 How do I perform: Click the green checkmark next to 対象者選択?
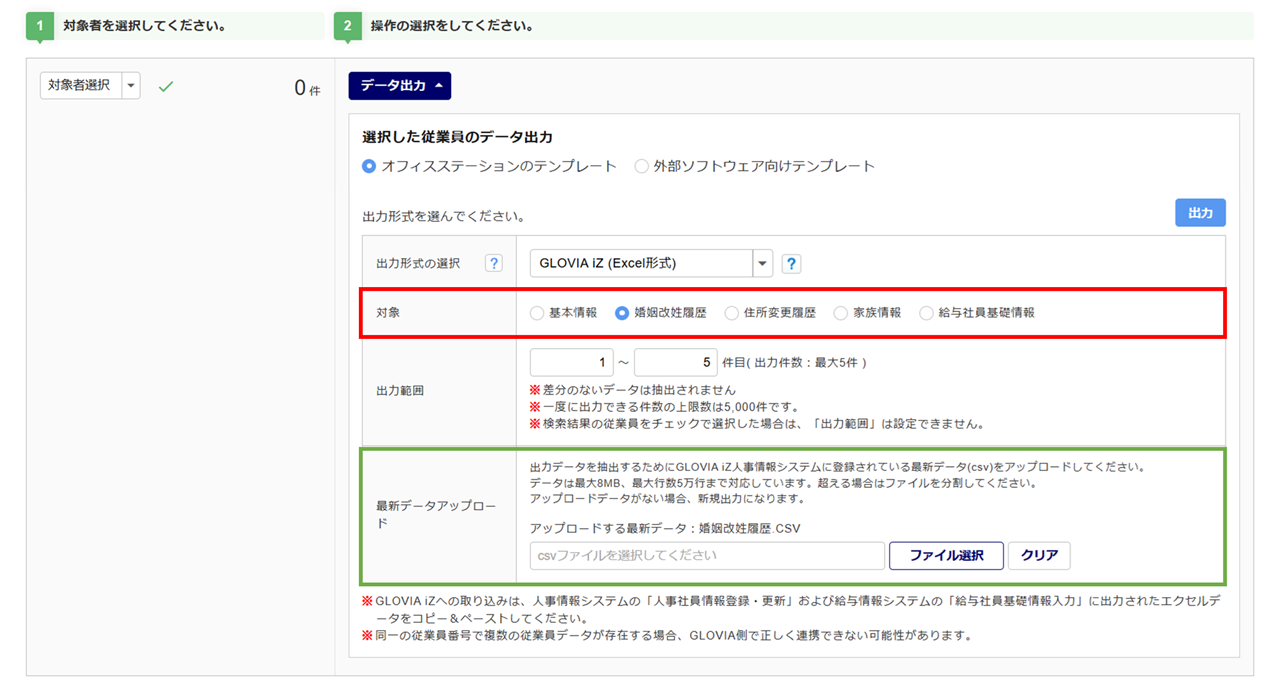click(166, 87)
